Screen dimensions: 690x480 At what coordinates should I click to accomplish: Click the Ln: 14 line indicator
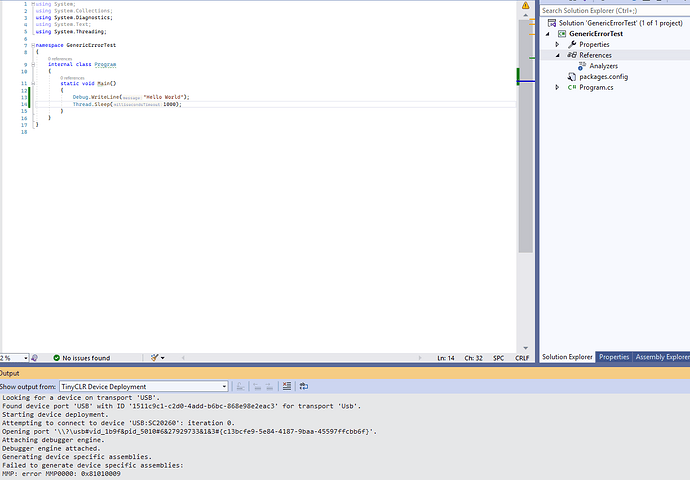click(x=445, y=358)
